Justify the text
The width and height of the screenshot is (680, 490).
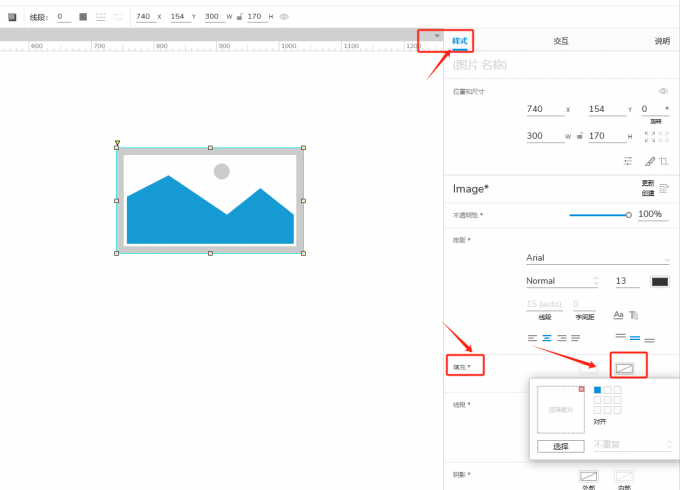(575, 338)
